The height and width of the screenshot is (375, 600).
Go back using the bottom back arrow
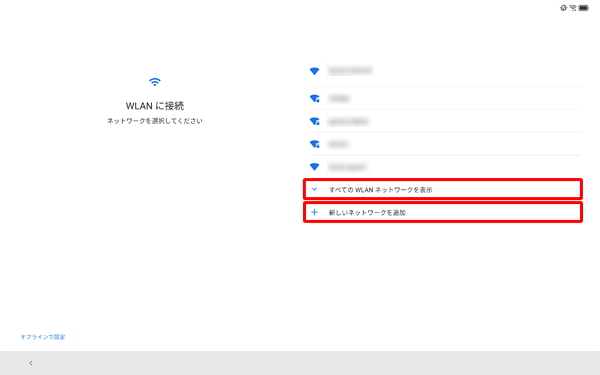31,363
